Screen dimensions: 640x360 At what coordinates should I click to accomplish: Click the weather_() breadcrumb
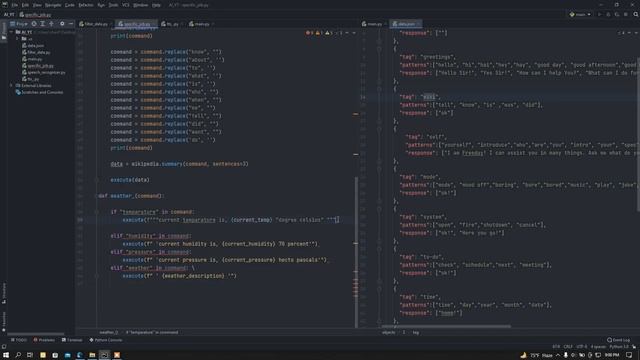pos(109,332)
